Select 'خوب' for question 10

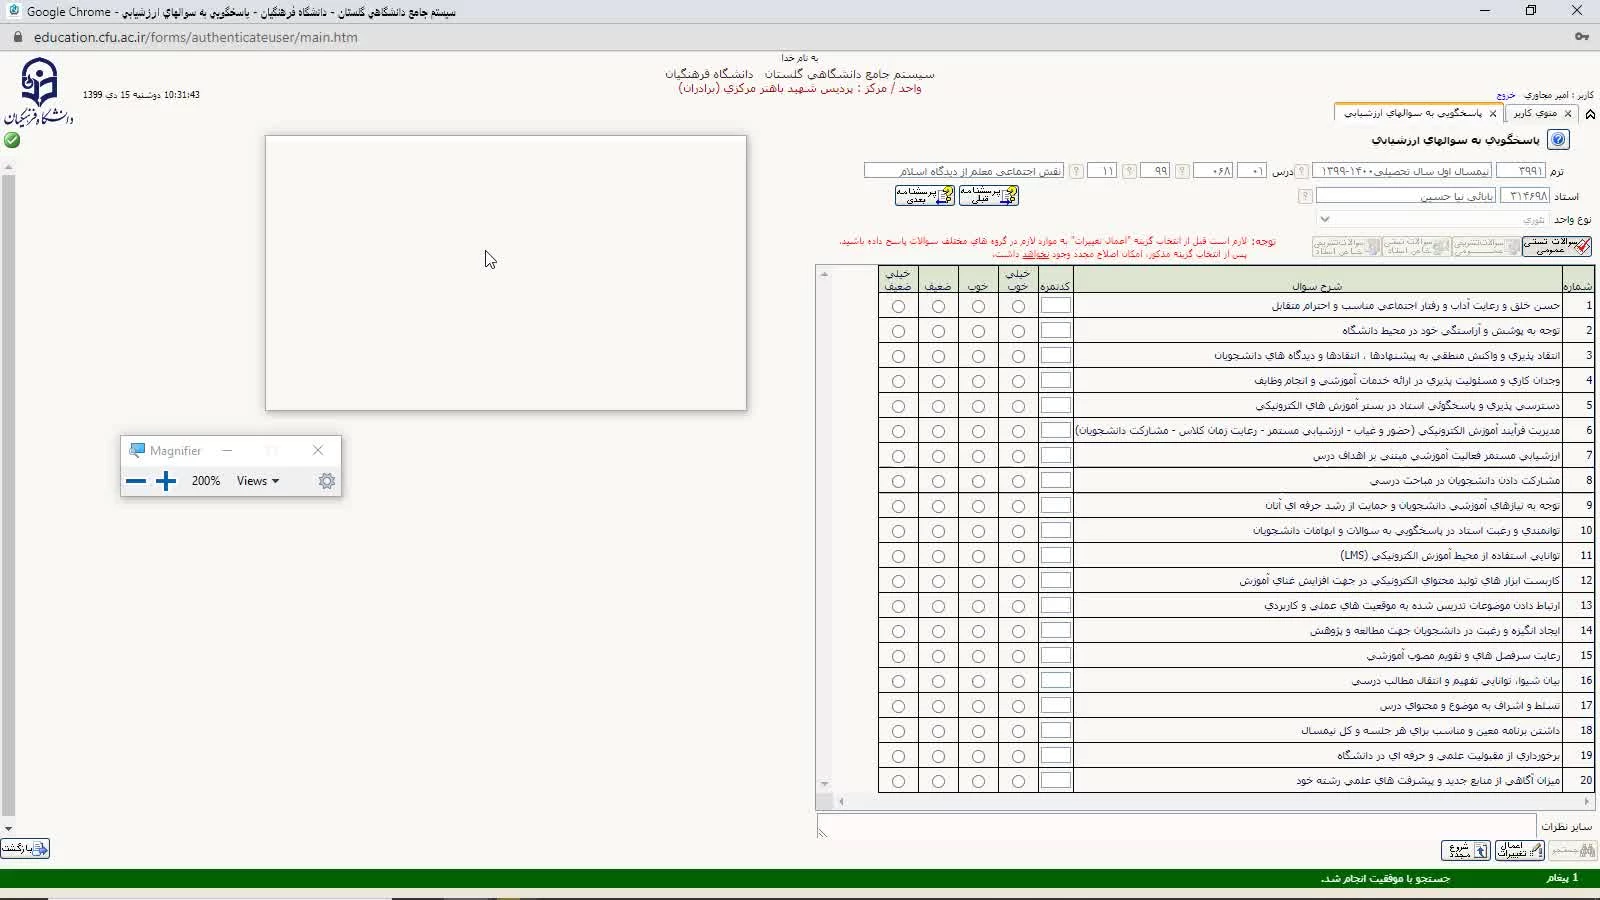click(x=978, y=532)
